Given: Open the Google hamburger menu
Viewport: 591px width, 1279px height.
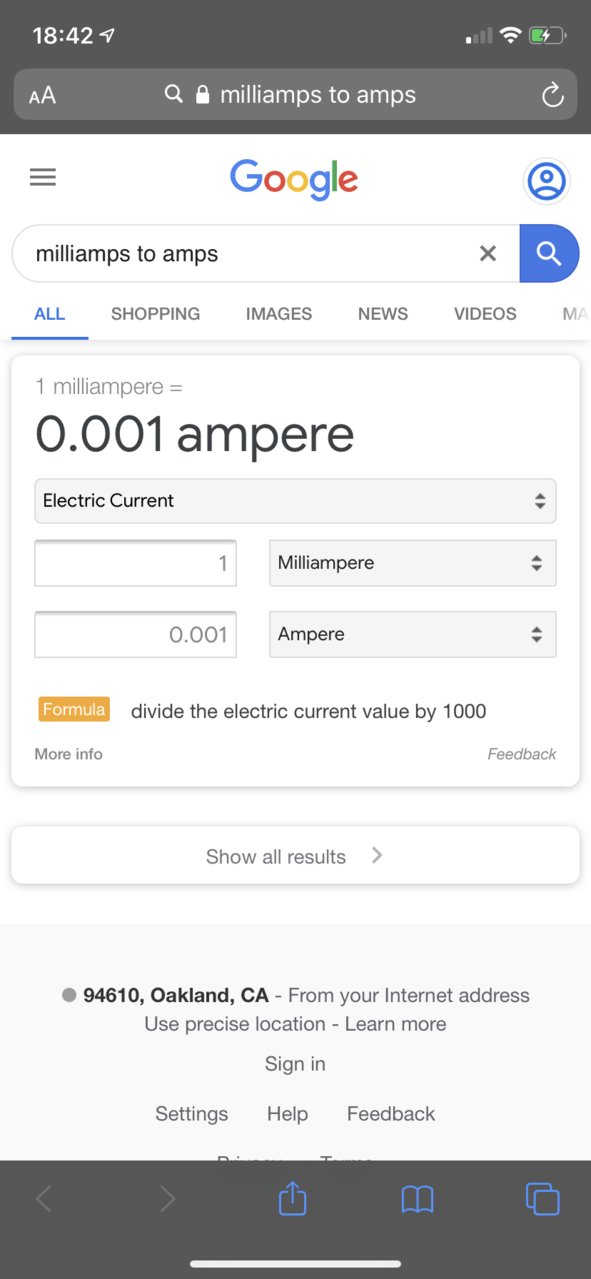Looking at the screenshot, I should 43,178.
